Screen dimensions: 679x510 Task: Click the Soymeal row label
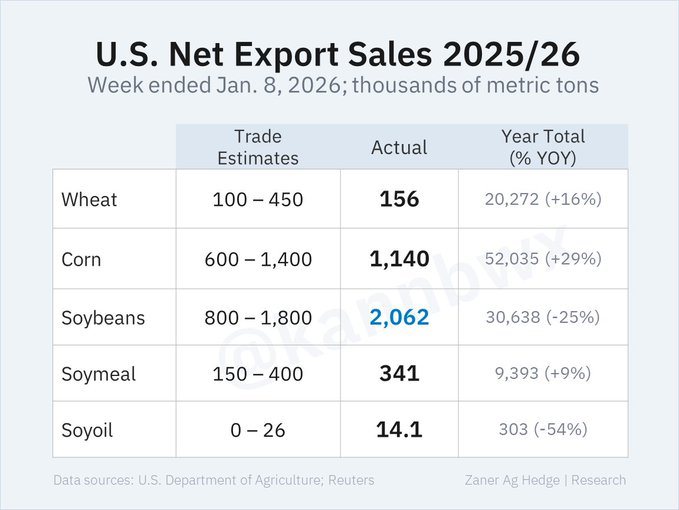(98, 374)
